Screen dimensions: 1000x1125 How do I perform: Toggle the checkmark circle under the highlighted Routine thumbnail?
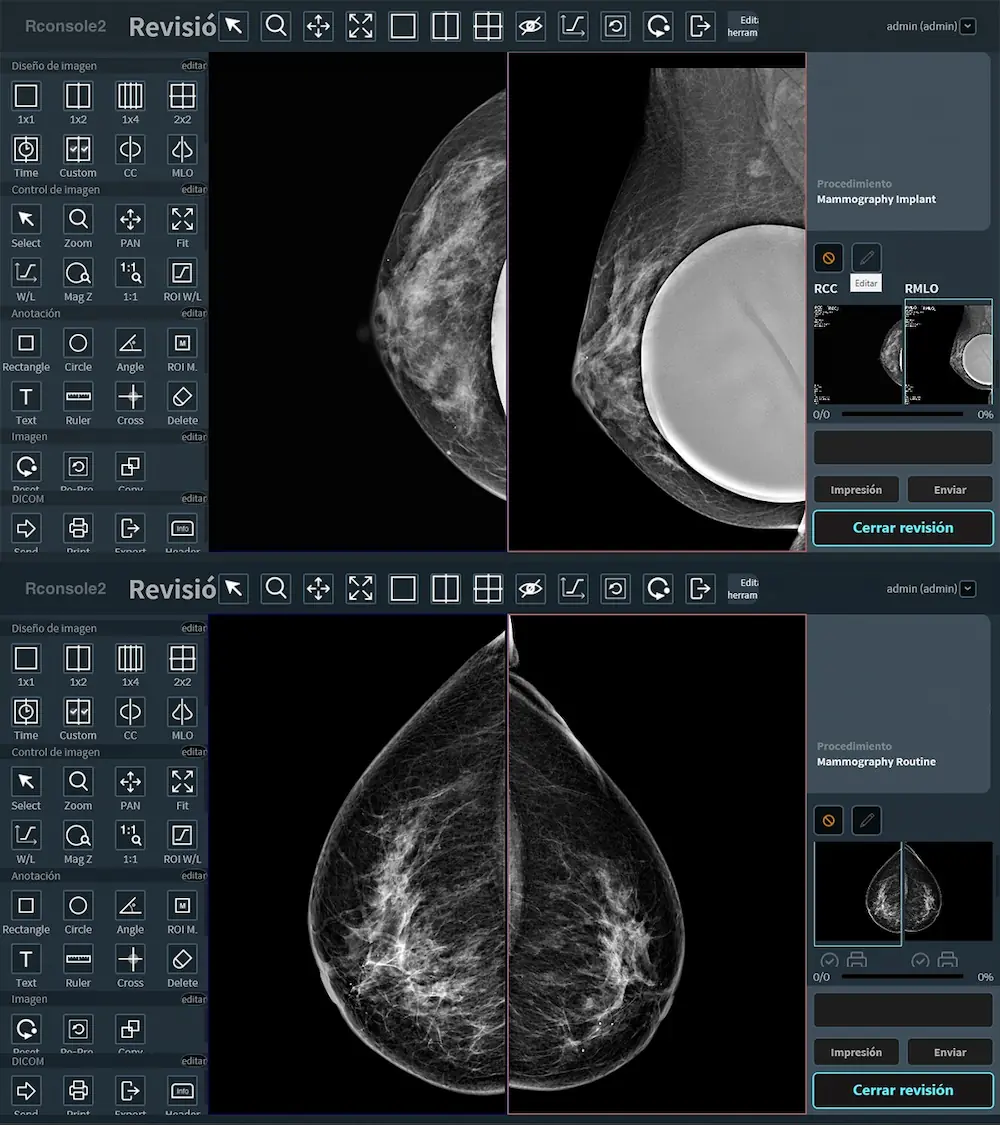click(x=828, y=961)
